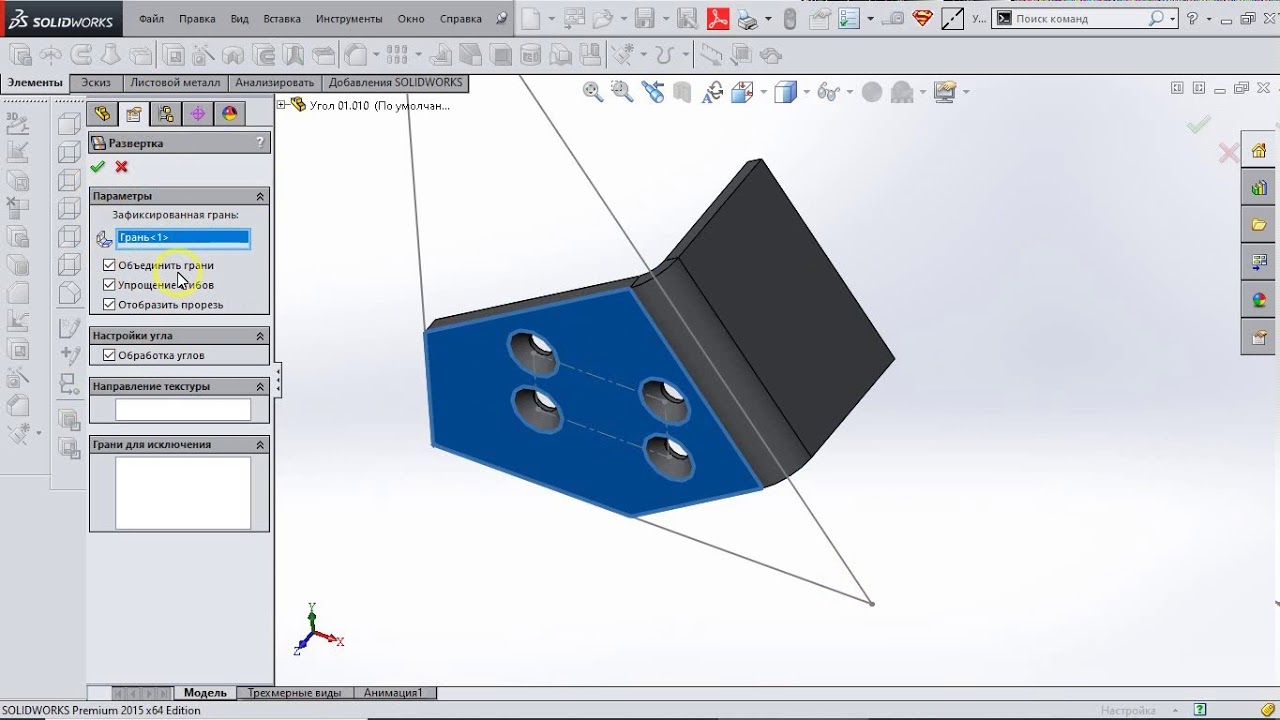Viewport: 1280px width, 720px height.
Task: Disable the Обработка углов checkbox
Action: coord(109,355)
